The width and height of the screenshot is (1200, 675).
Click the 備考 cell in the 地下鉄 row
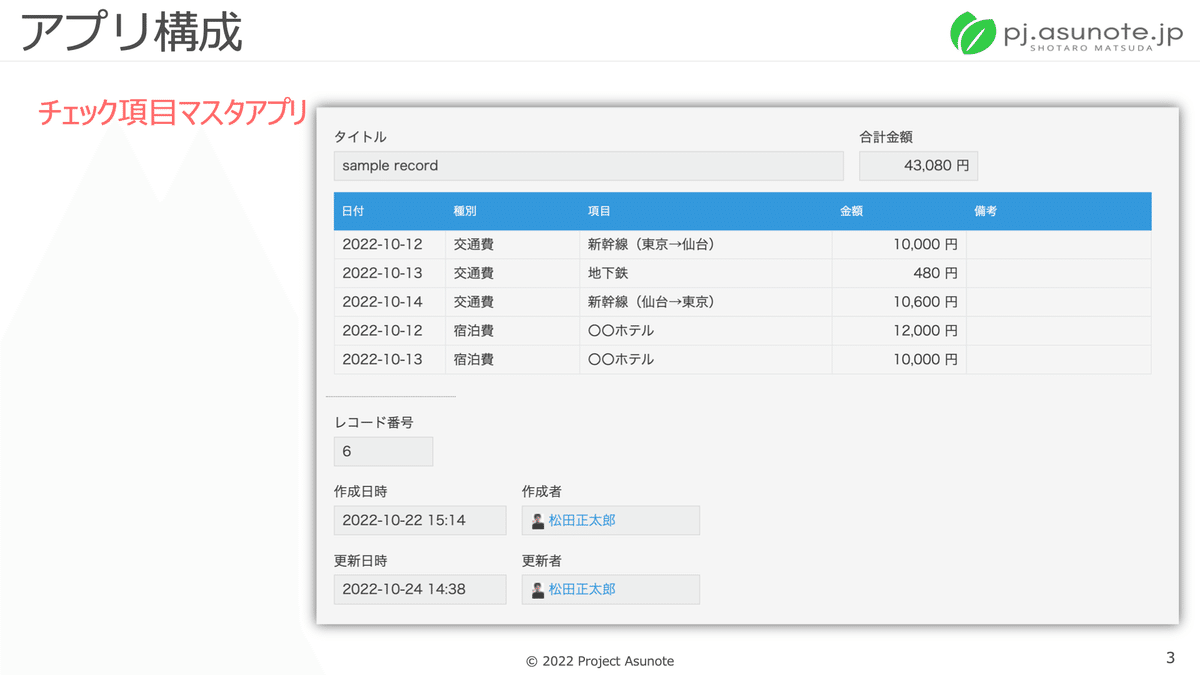pyautogui.click(x=1059, y=273)
